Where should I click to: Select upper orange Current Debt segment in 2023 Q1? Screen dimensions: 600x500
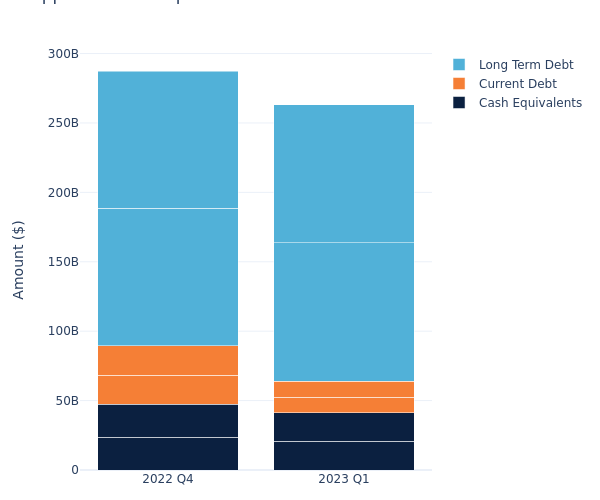tap(344, 389)
